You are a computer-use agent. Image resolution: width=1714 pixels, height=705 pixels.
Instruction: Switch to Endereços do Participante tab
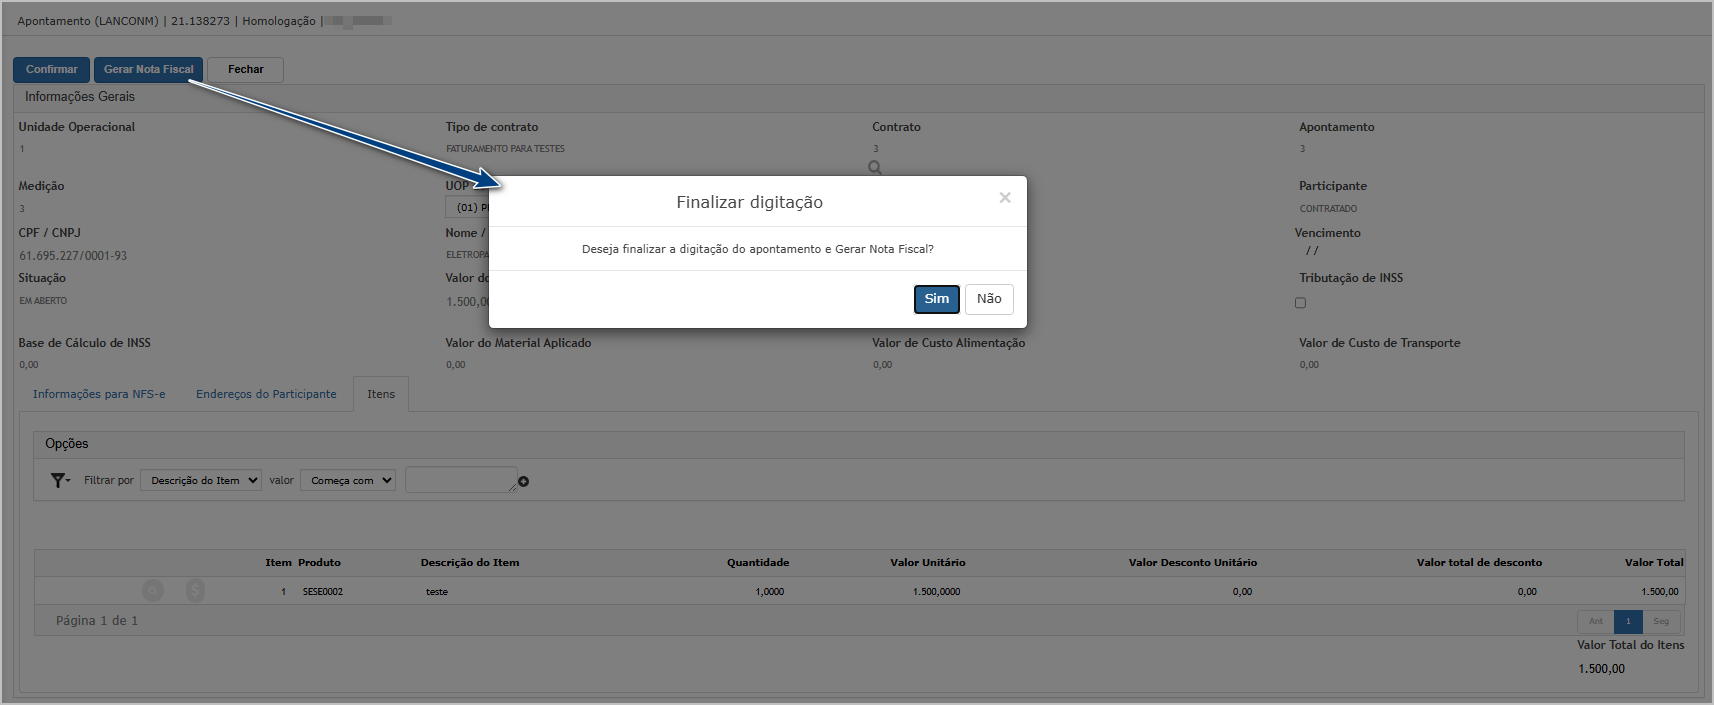[266, 394]
